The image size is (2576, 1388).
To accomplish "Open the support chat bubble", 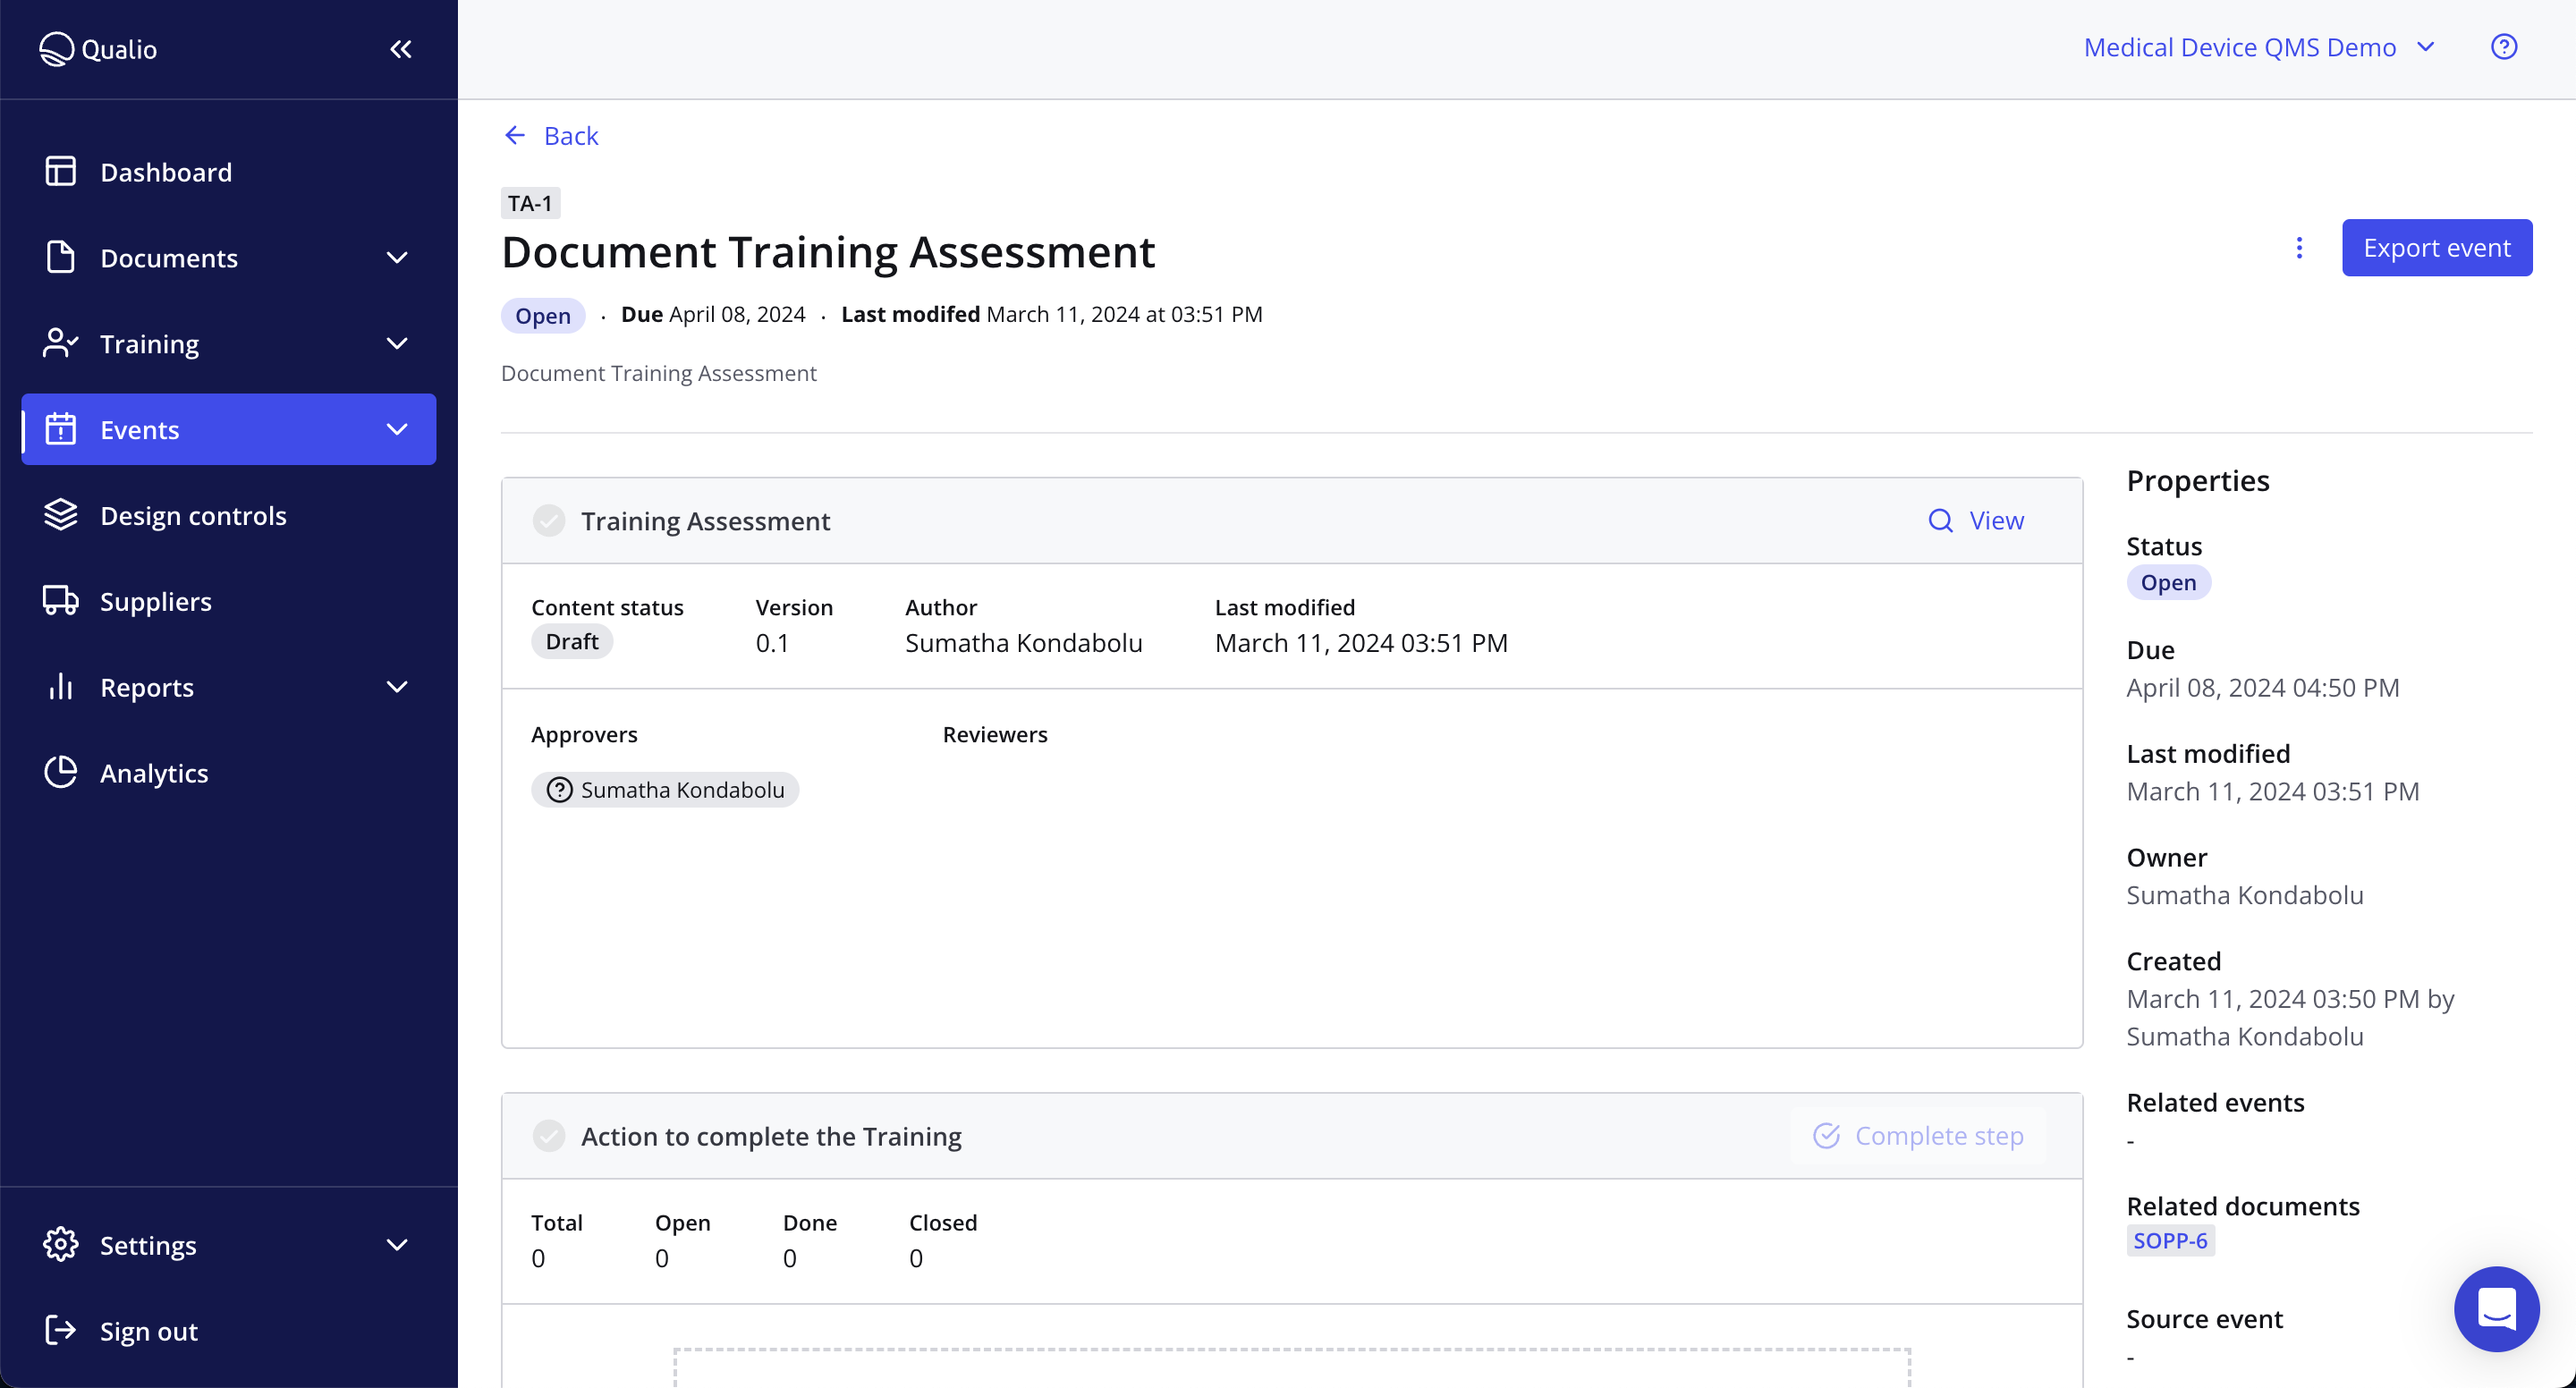I will click(x=2496, y=1309).
